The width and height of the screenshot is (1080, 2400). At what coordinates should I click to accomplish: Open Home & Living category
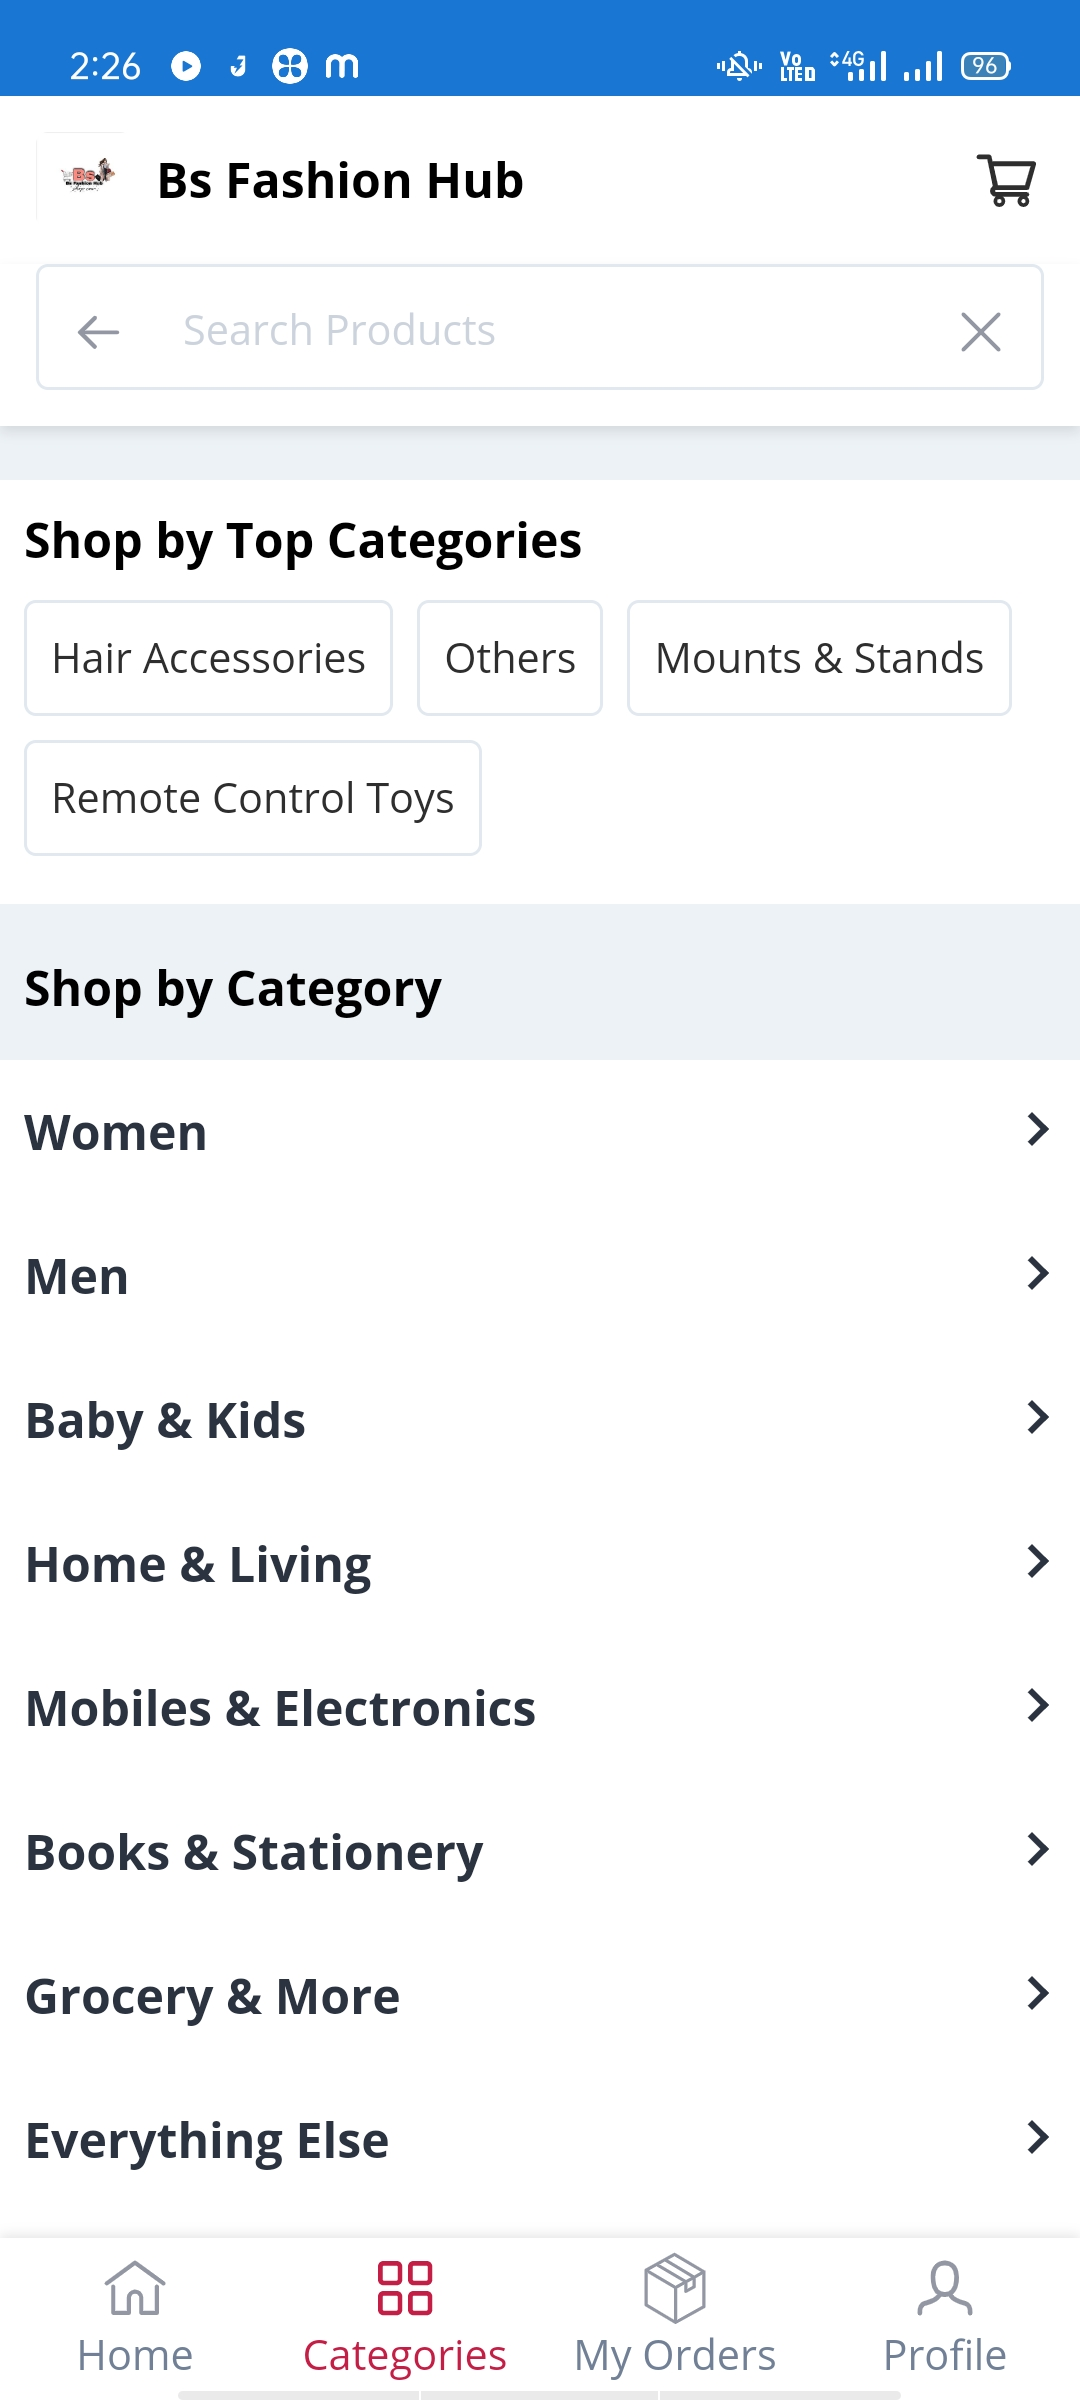pyautogui.click(x=540, y=1564)
